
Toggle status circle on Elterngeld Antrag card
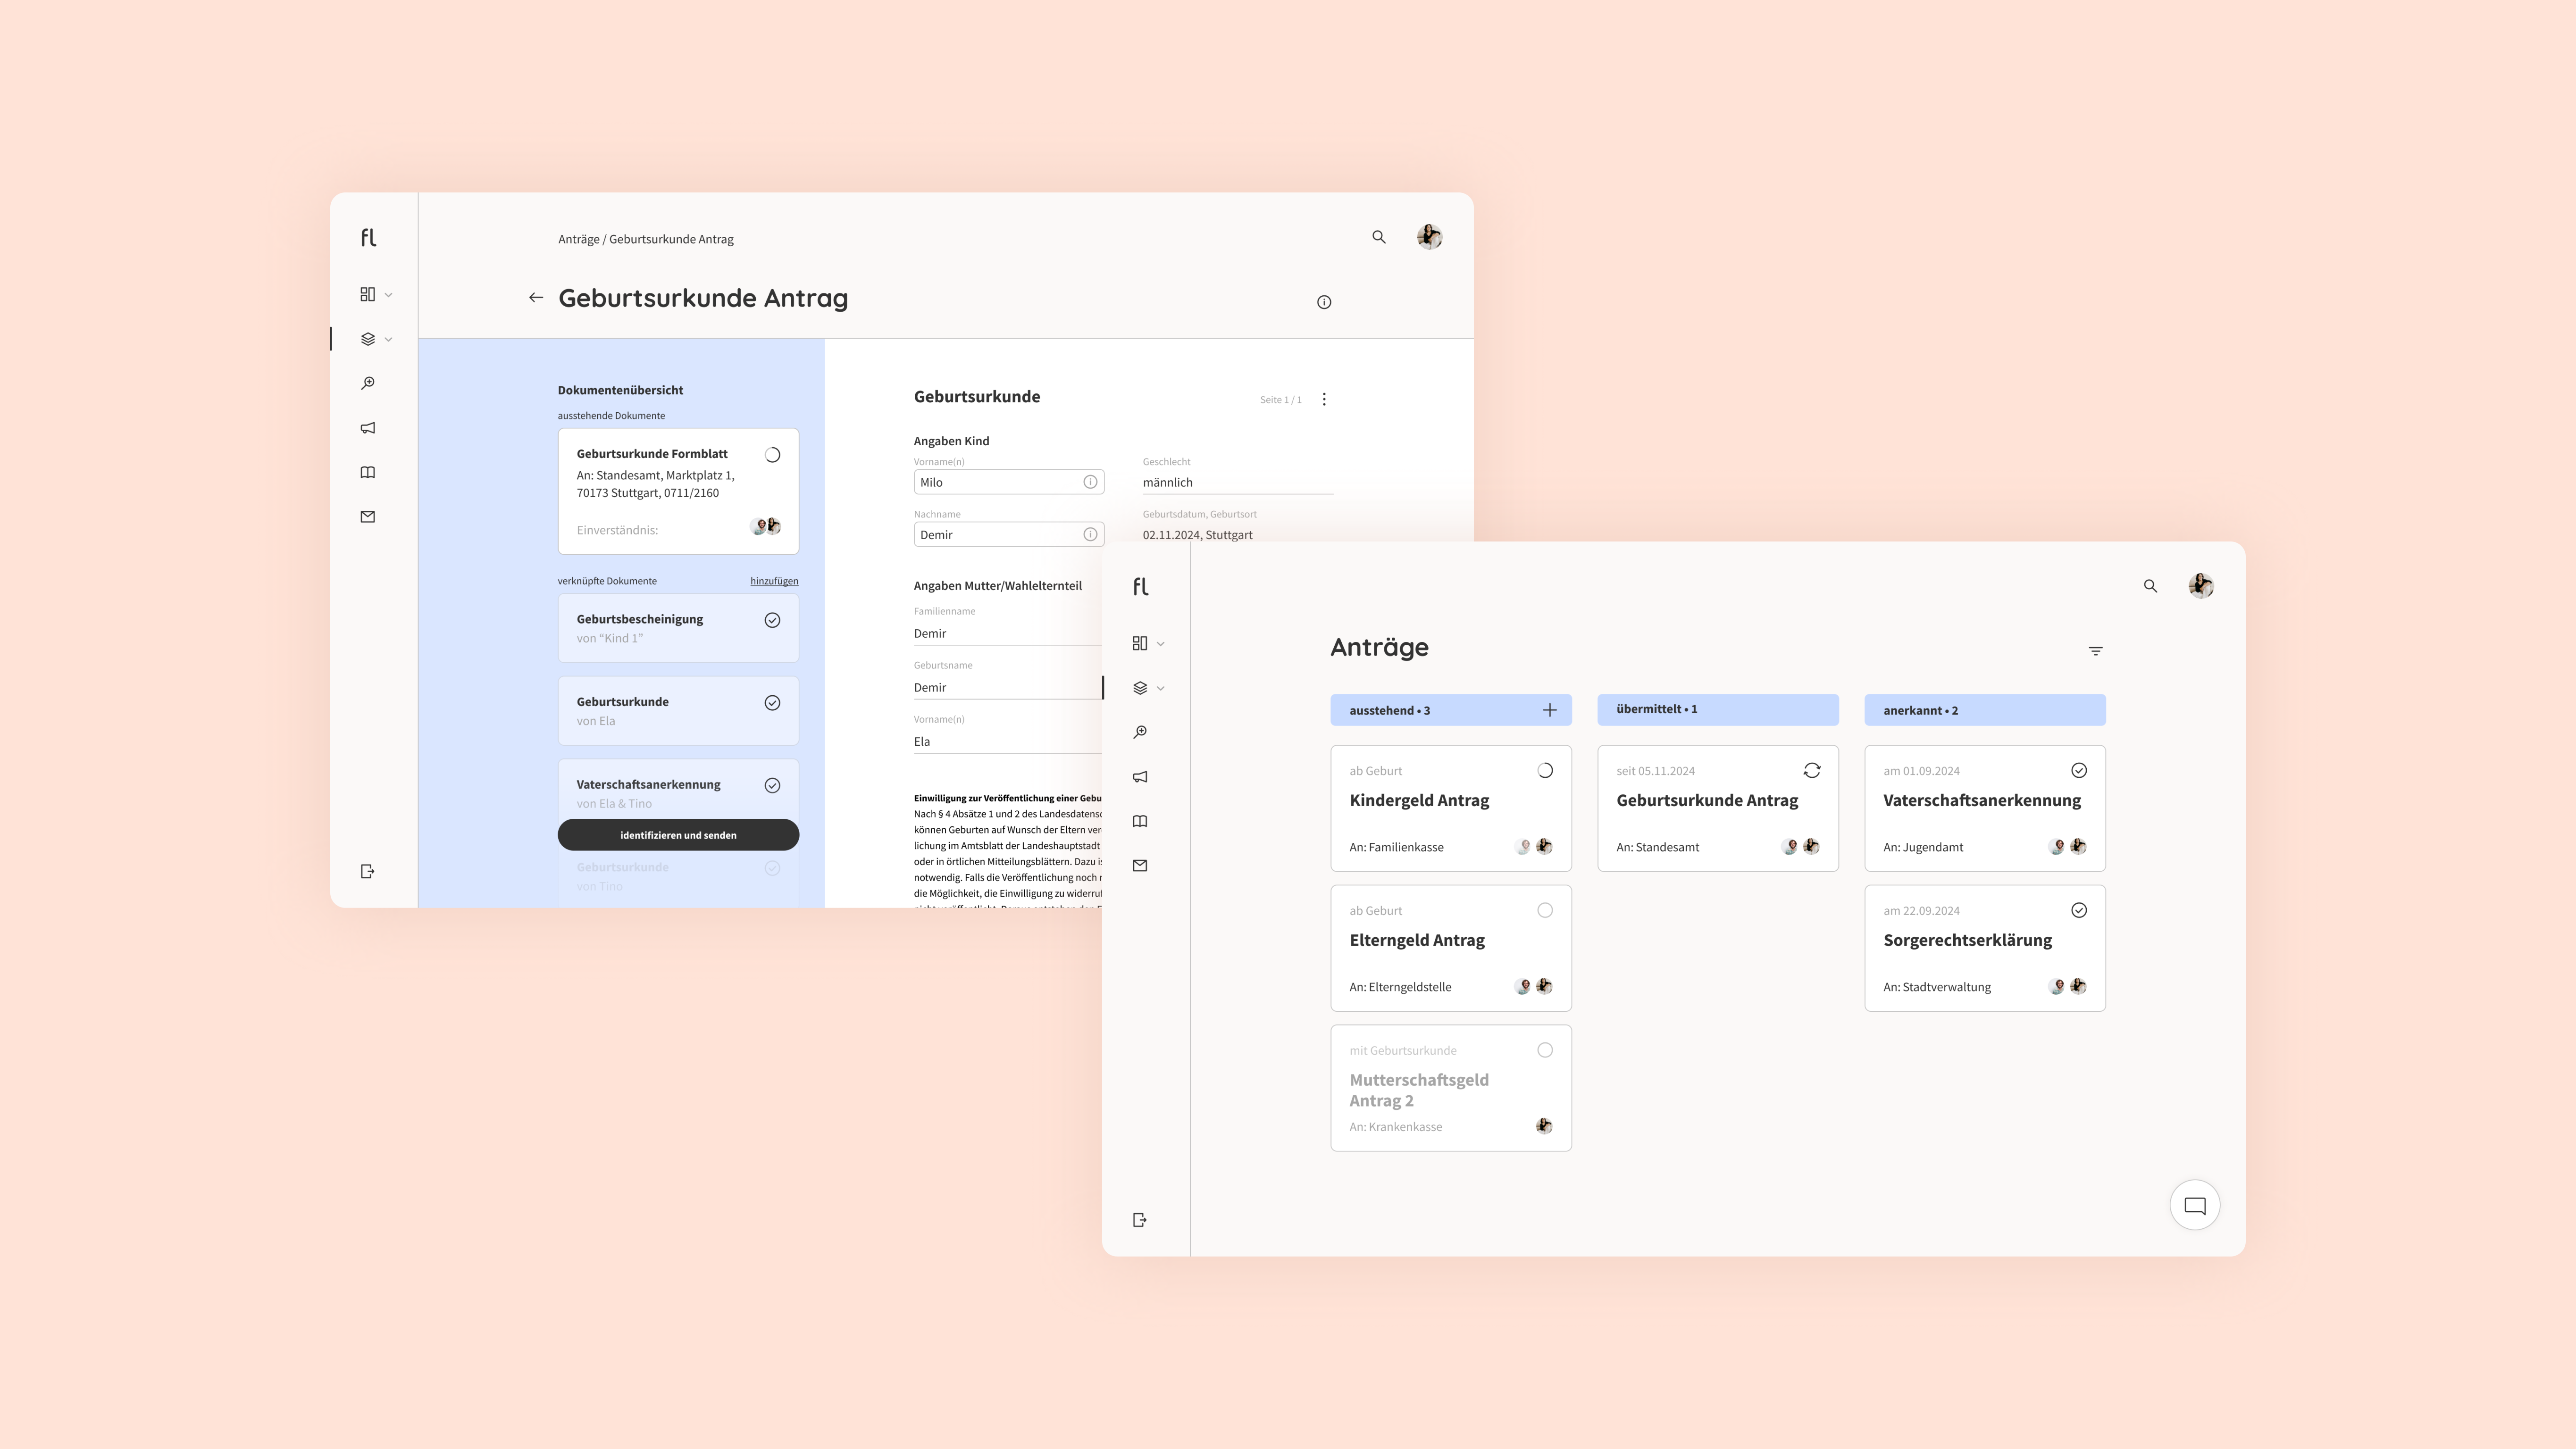1545,911
